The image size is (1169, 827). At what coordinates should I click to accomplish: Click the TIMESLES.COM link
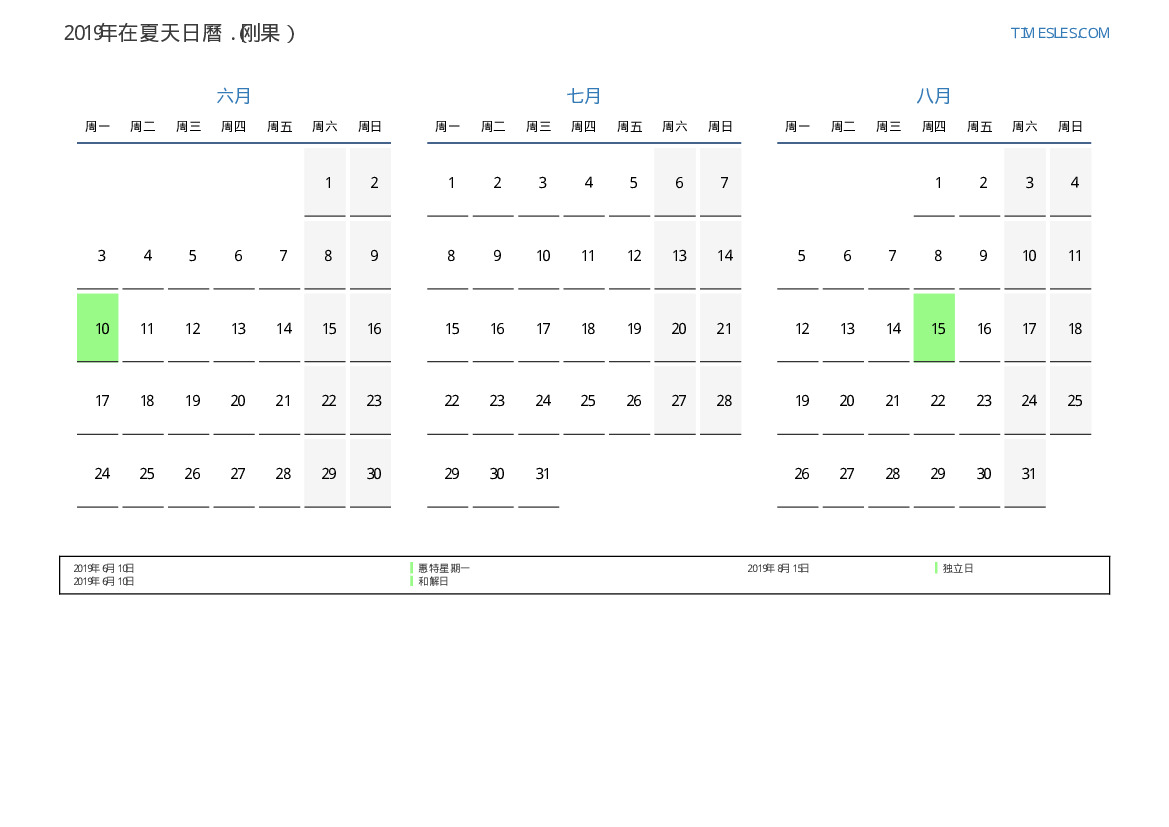coord(1059,33)
